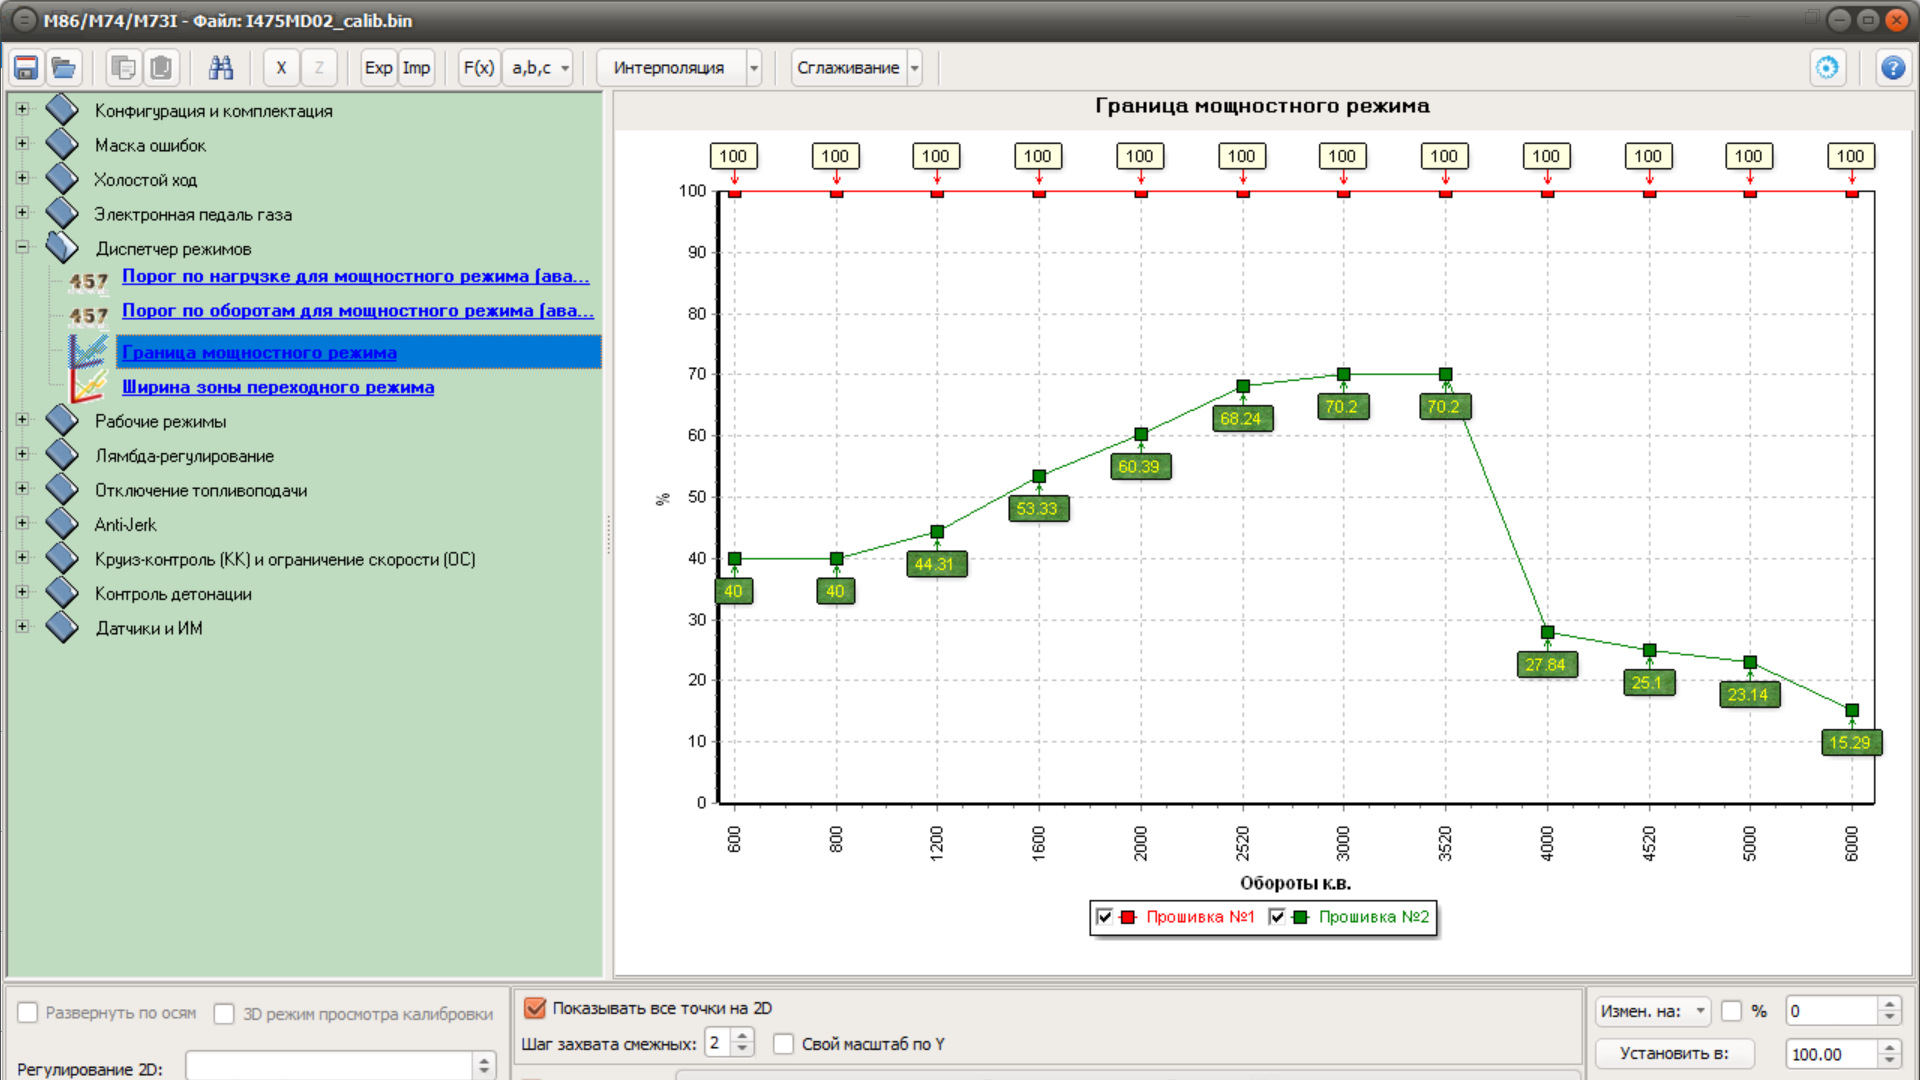This screenshot has width=1920, height=1080.
Task: Expand Отключение топливоподачи node
Action: (x=22, y=489)
